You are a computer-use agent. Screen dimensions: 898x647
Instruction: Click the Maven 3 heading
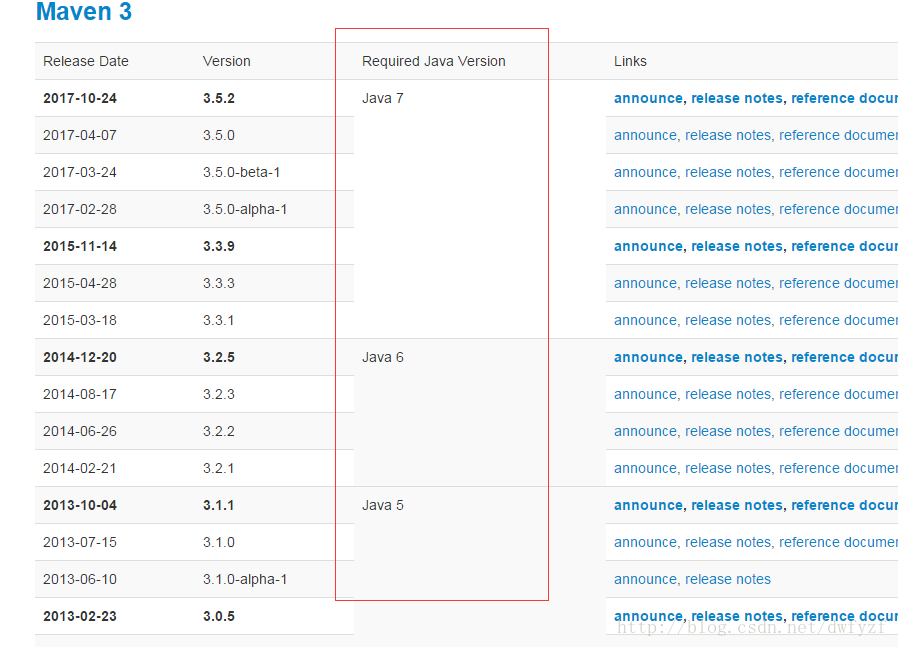(84, 11)
